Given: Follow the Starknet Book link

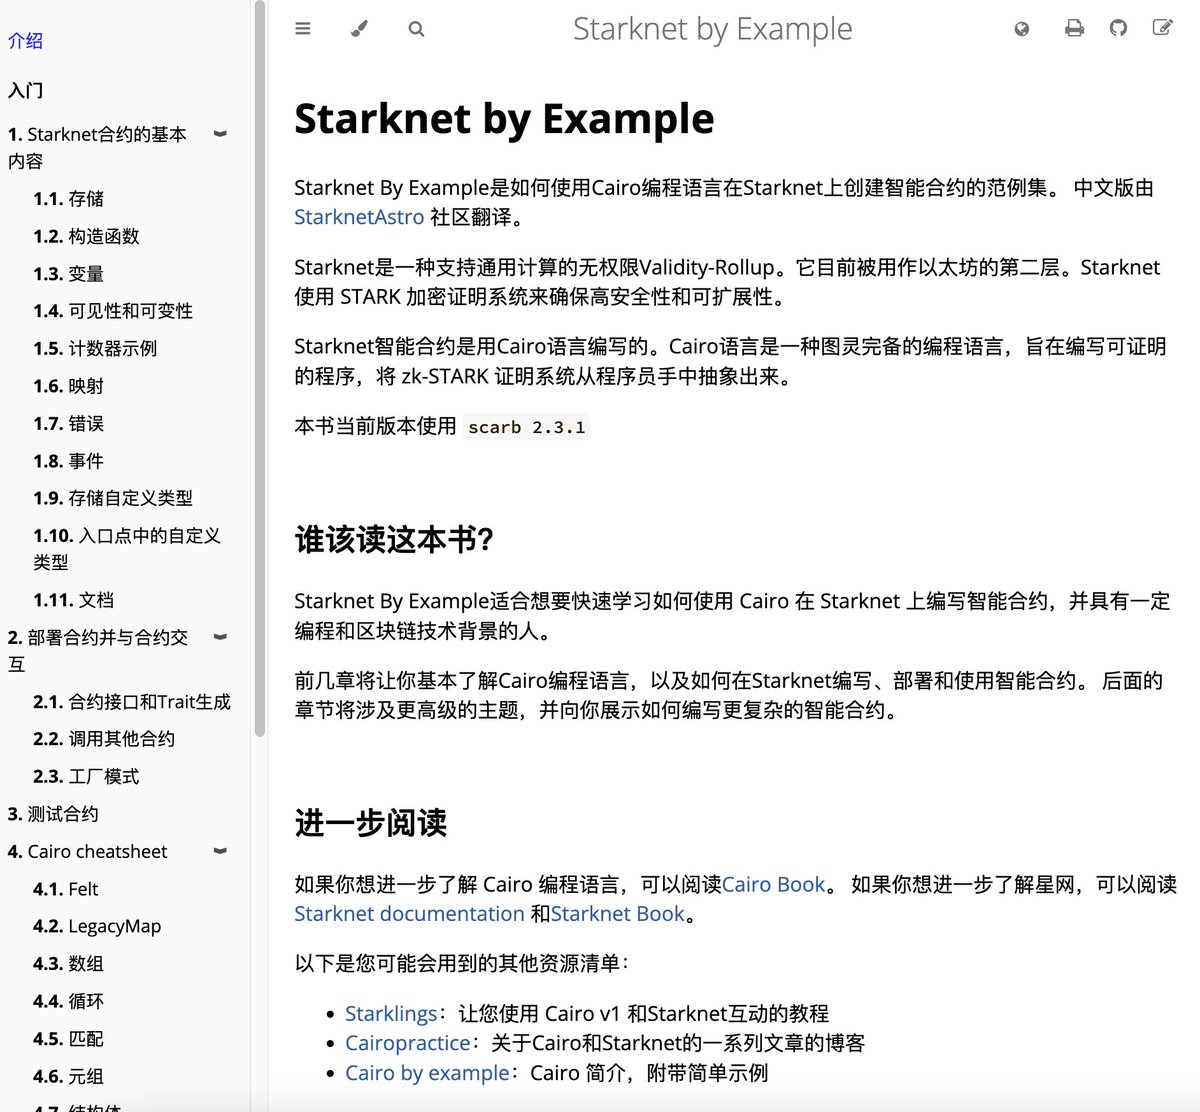Looking at the screenshot, I should click(618, 914).
